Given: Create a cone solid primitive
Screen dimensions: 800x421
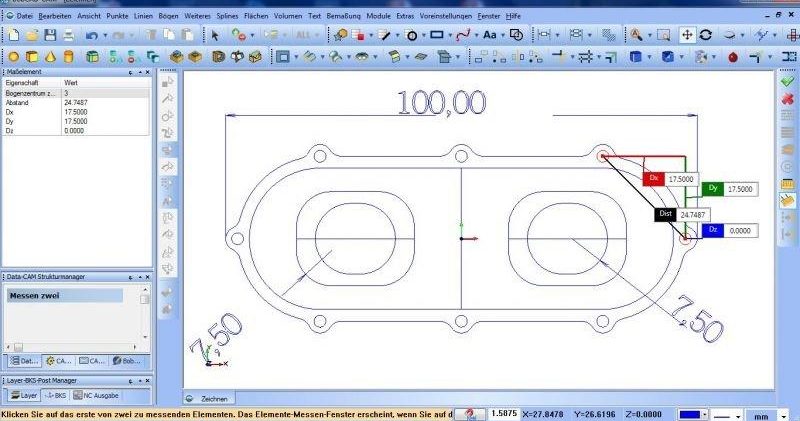Looking at the screenshot, I should click(50, 57).
